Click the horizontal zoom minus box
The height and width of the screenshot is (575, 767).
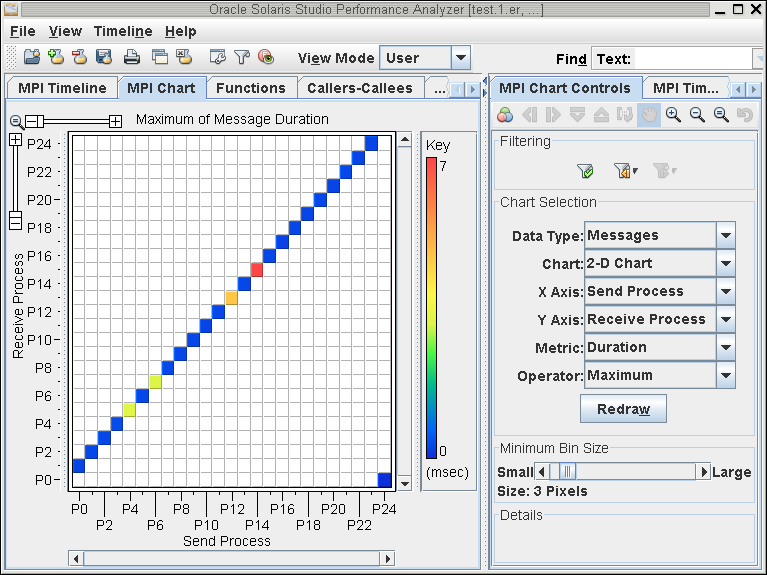point(31,121)
